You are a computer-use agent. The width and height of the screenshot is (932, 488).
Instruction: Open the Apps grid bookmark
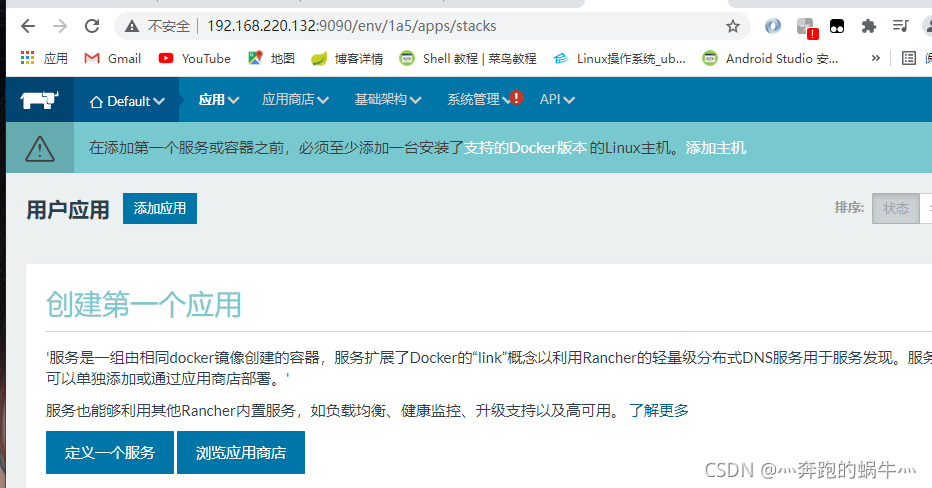click(x=45, y=58)
